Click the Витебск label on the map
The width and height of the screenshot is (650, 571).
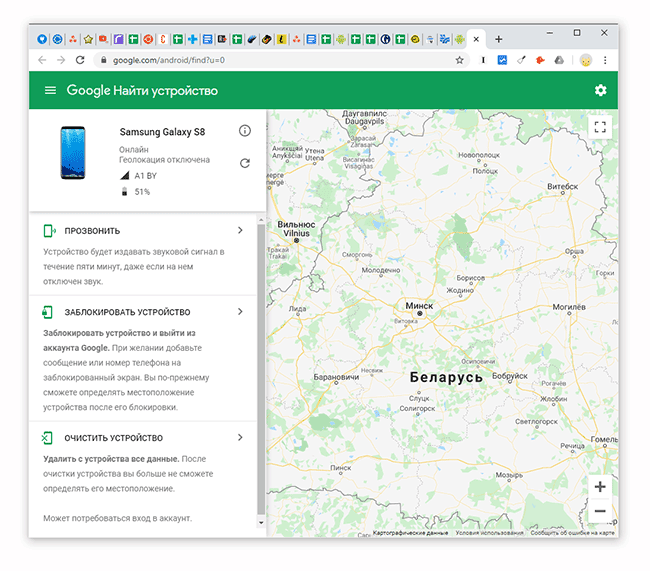pyautogui.click(x=563, y=186)
